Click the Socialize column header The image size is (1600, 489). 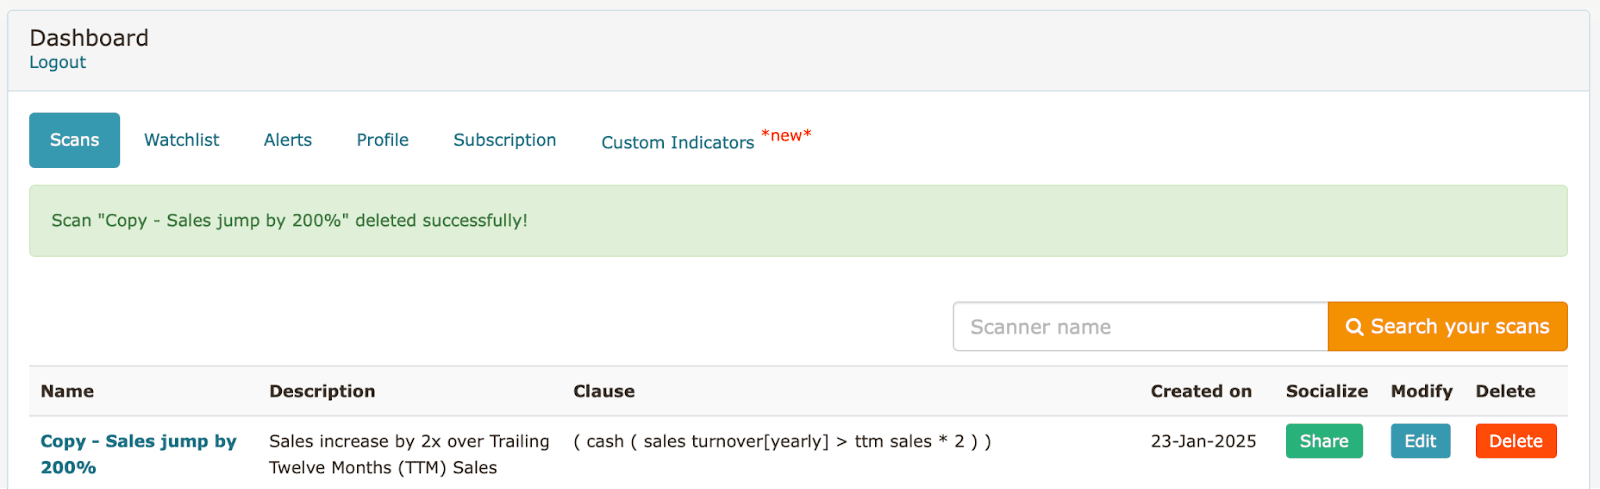pos(1326,391)
